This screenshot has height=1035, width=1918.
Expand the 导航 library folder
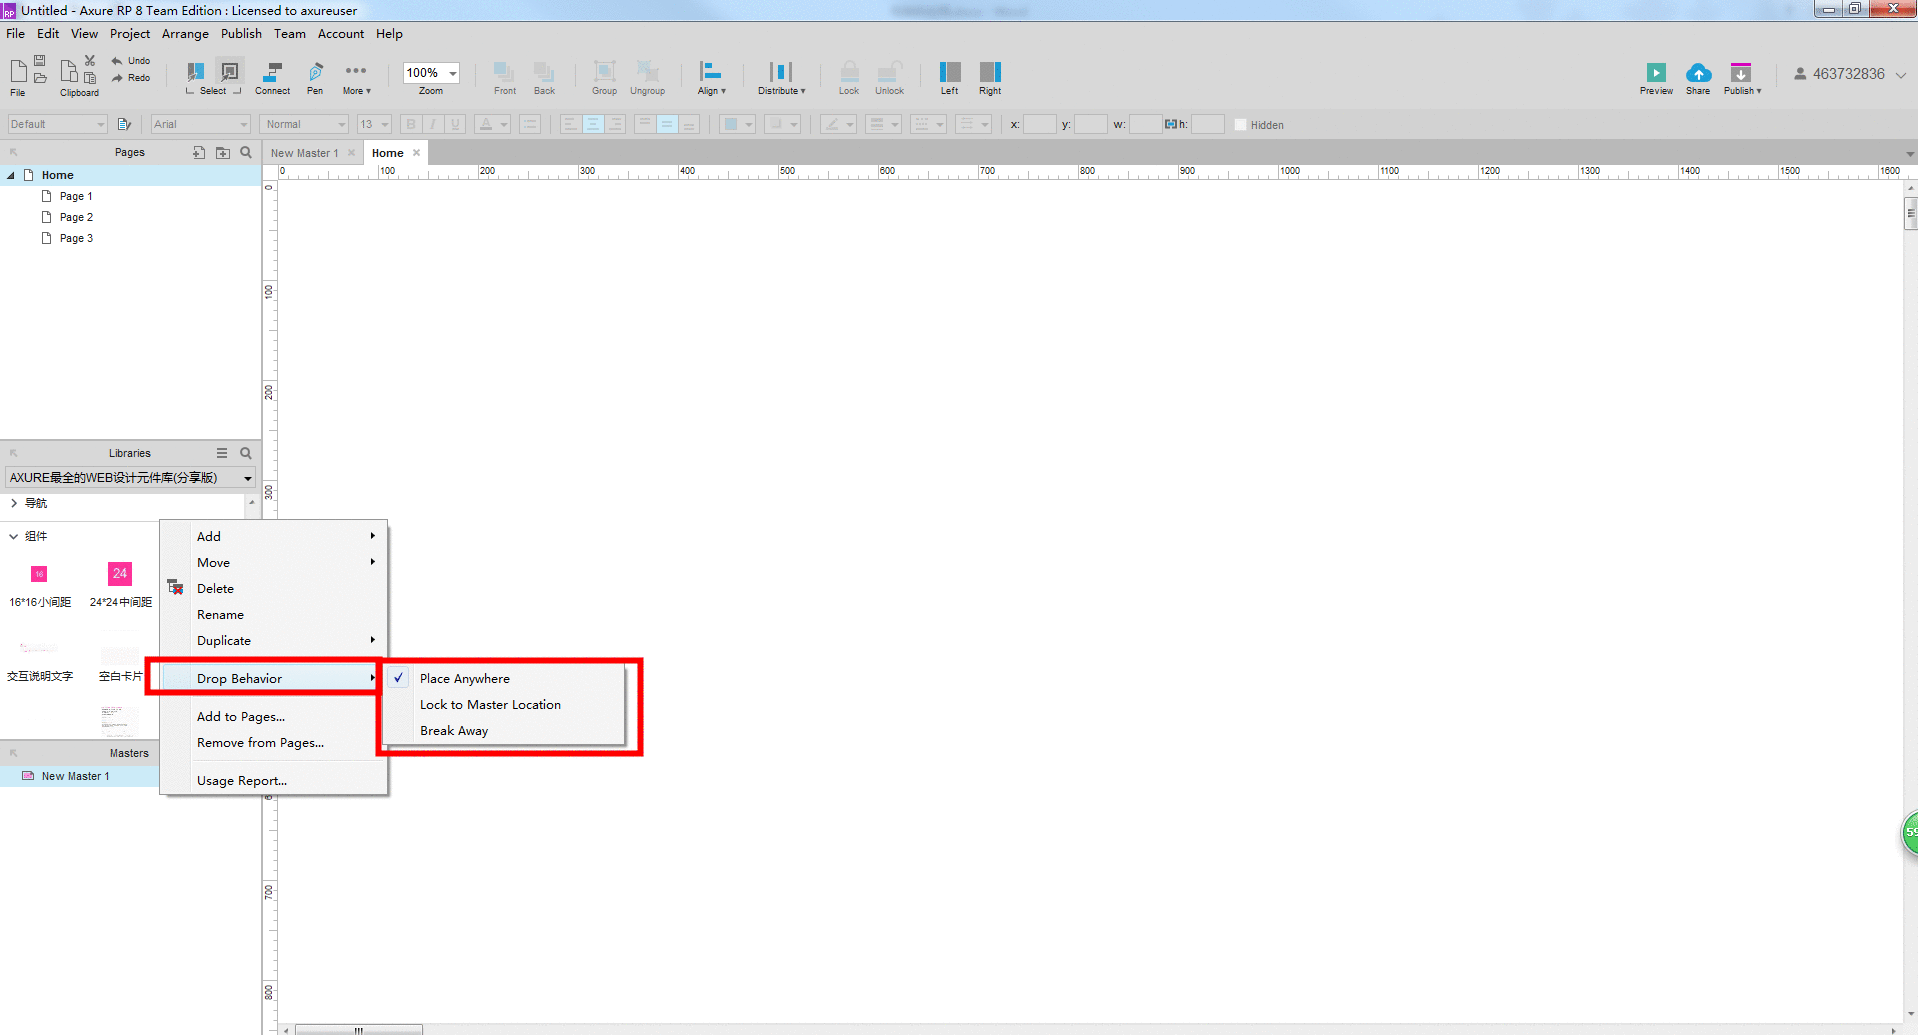tap(14, 503)
